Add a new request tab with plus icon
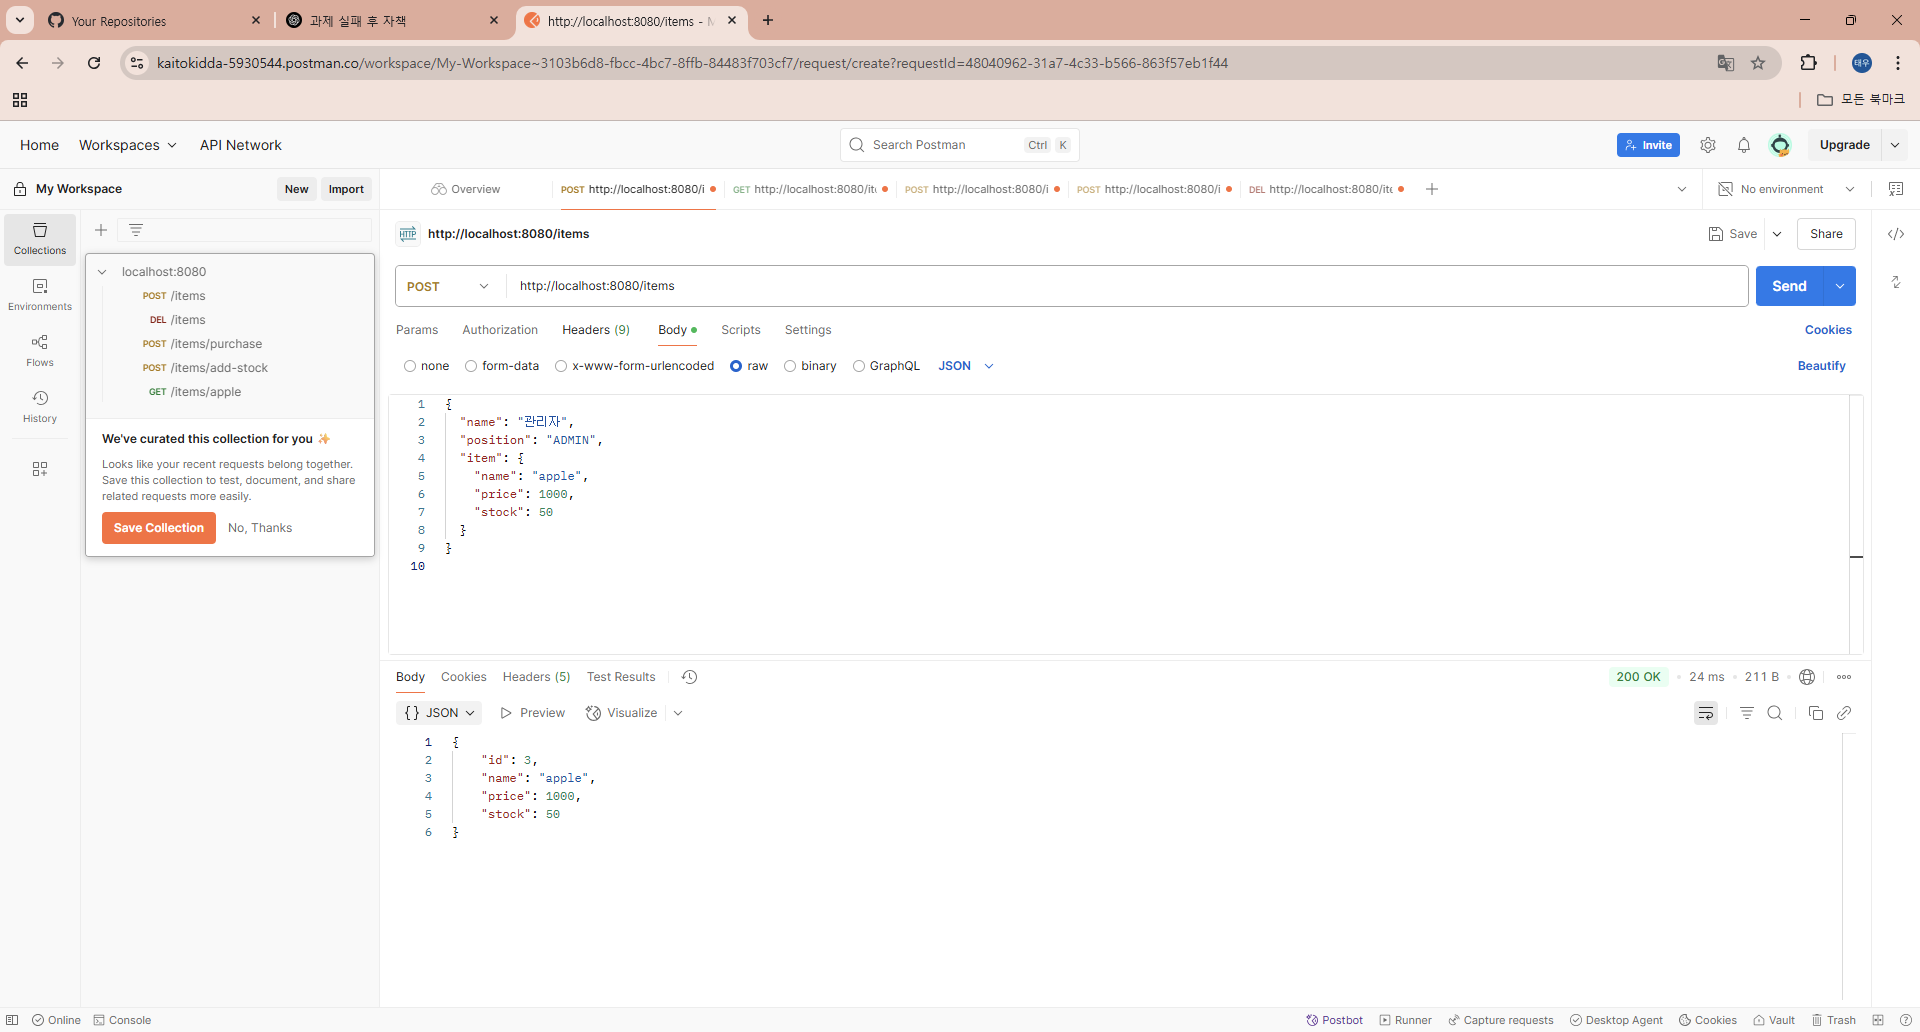This screenshot has width=1920, height=1032. click(x=1432, y=189)
